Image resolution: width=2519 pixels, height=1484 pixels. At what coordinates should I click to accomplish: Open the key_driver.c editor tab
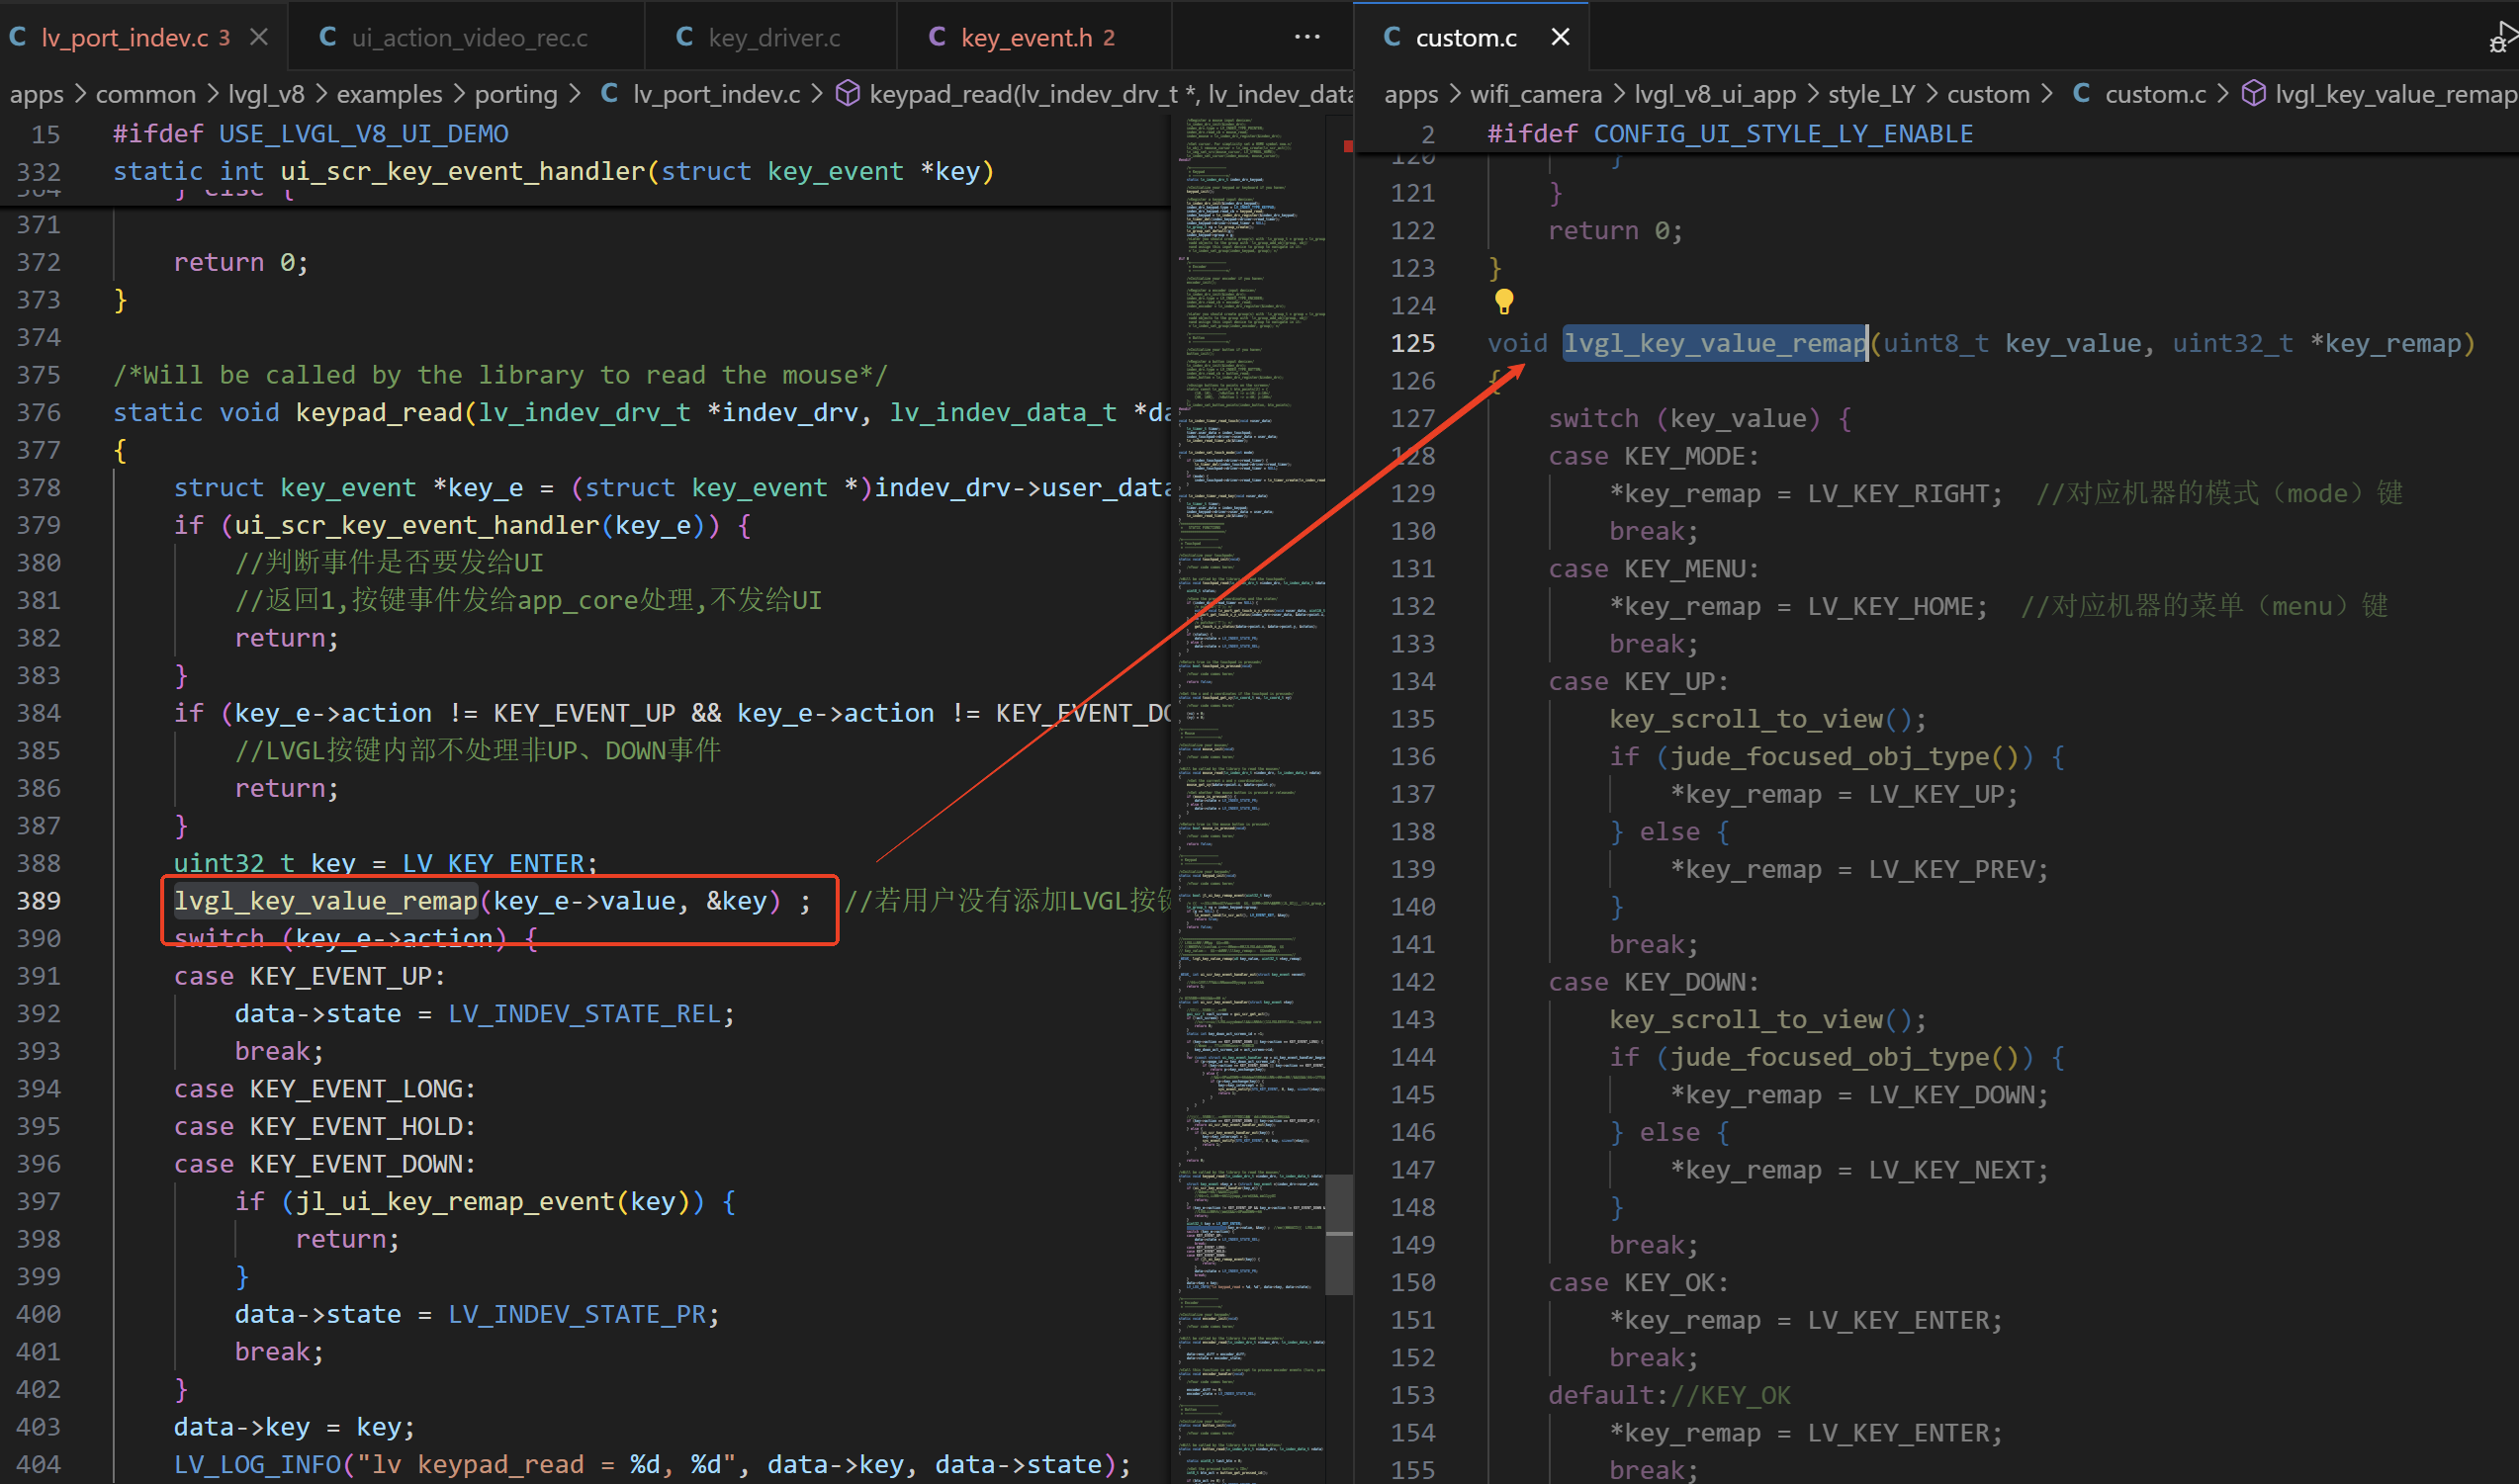pyautogui.click(x=773, y=38)
